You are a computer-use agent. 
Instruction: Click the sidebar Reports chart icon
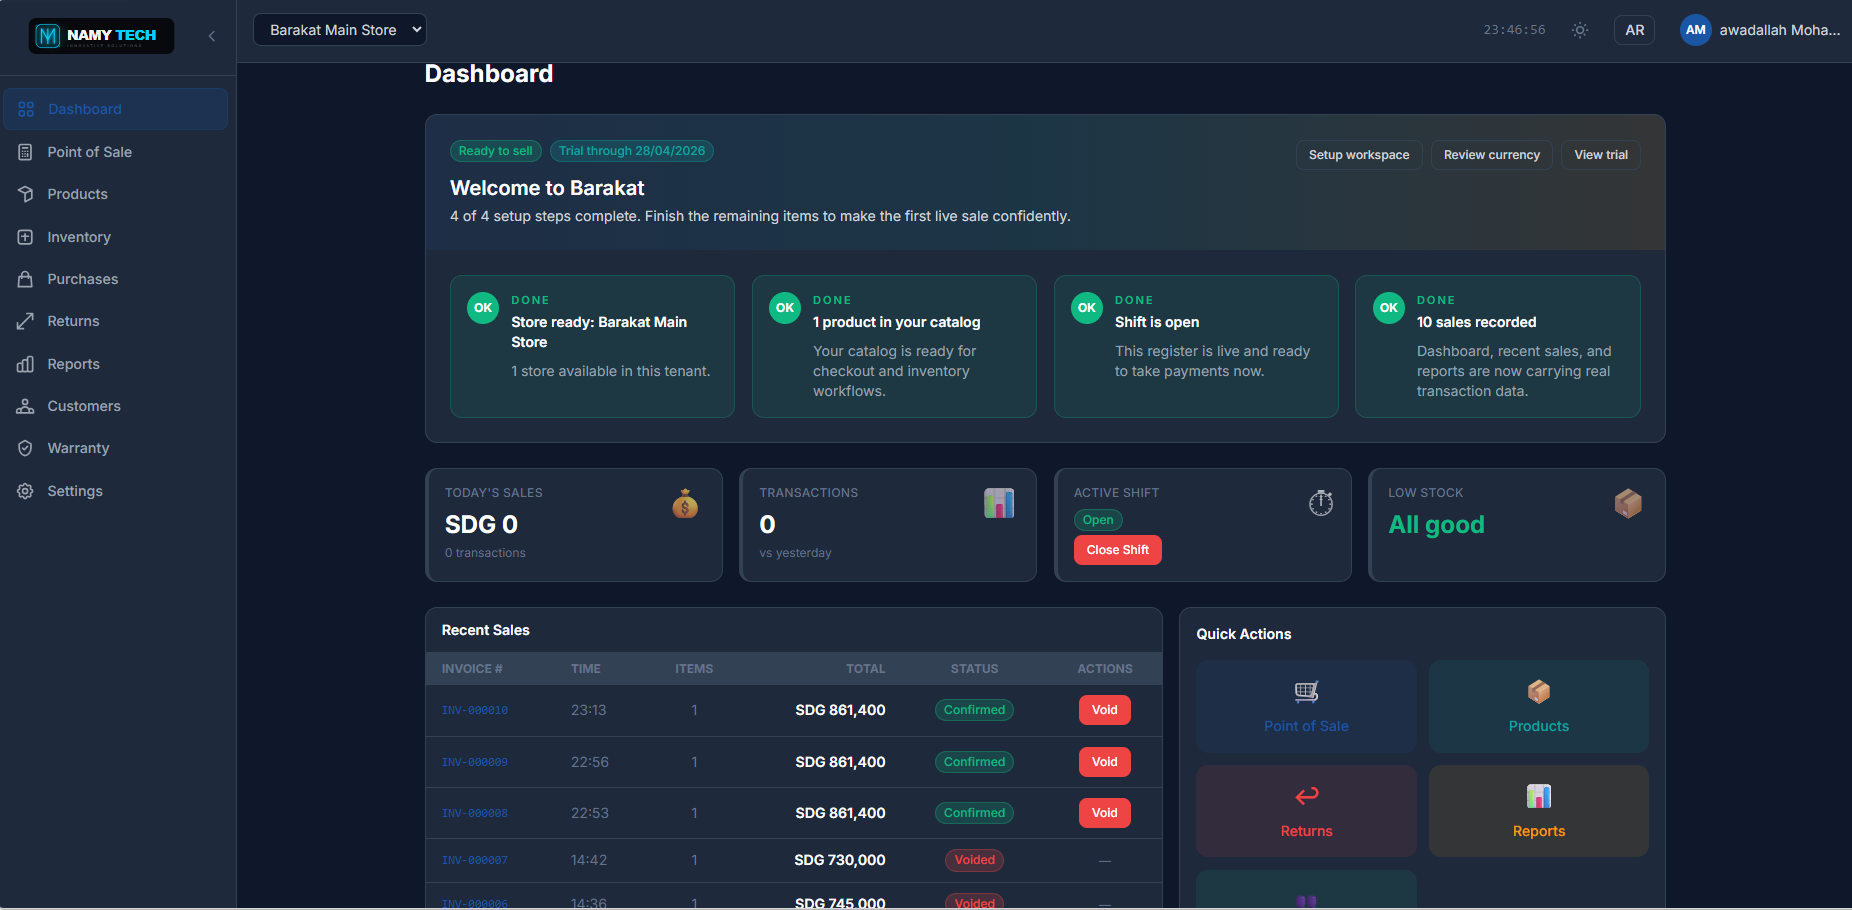pos(26,364)
